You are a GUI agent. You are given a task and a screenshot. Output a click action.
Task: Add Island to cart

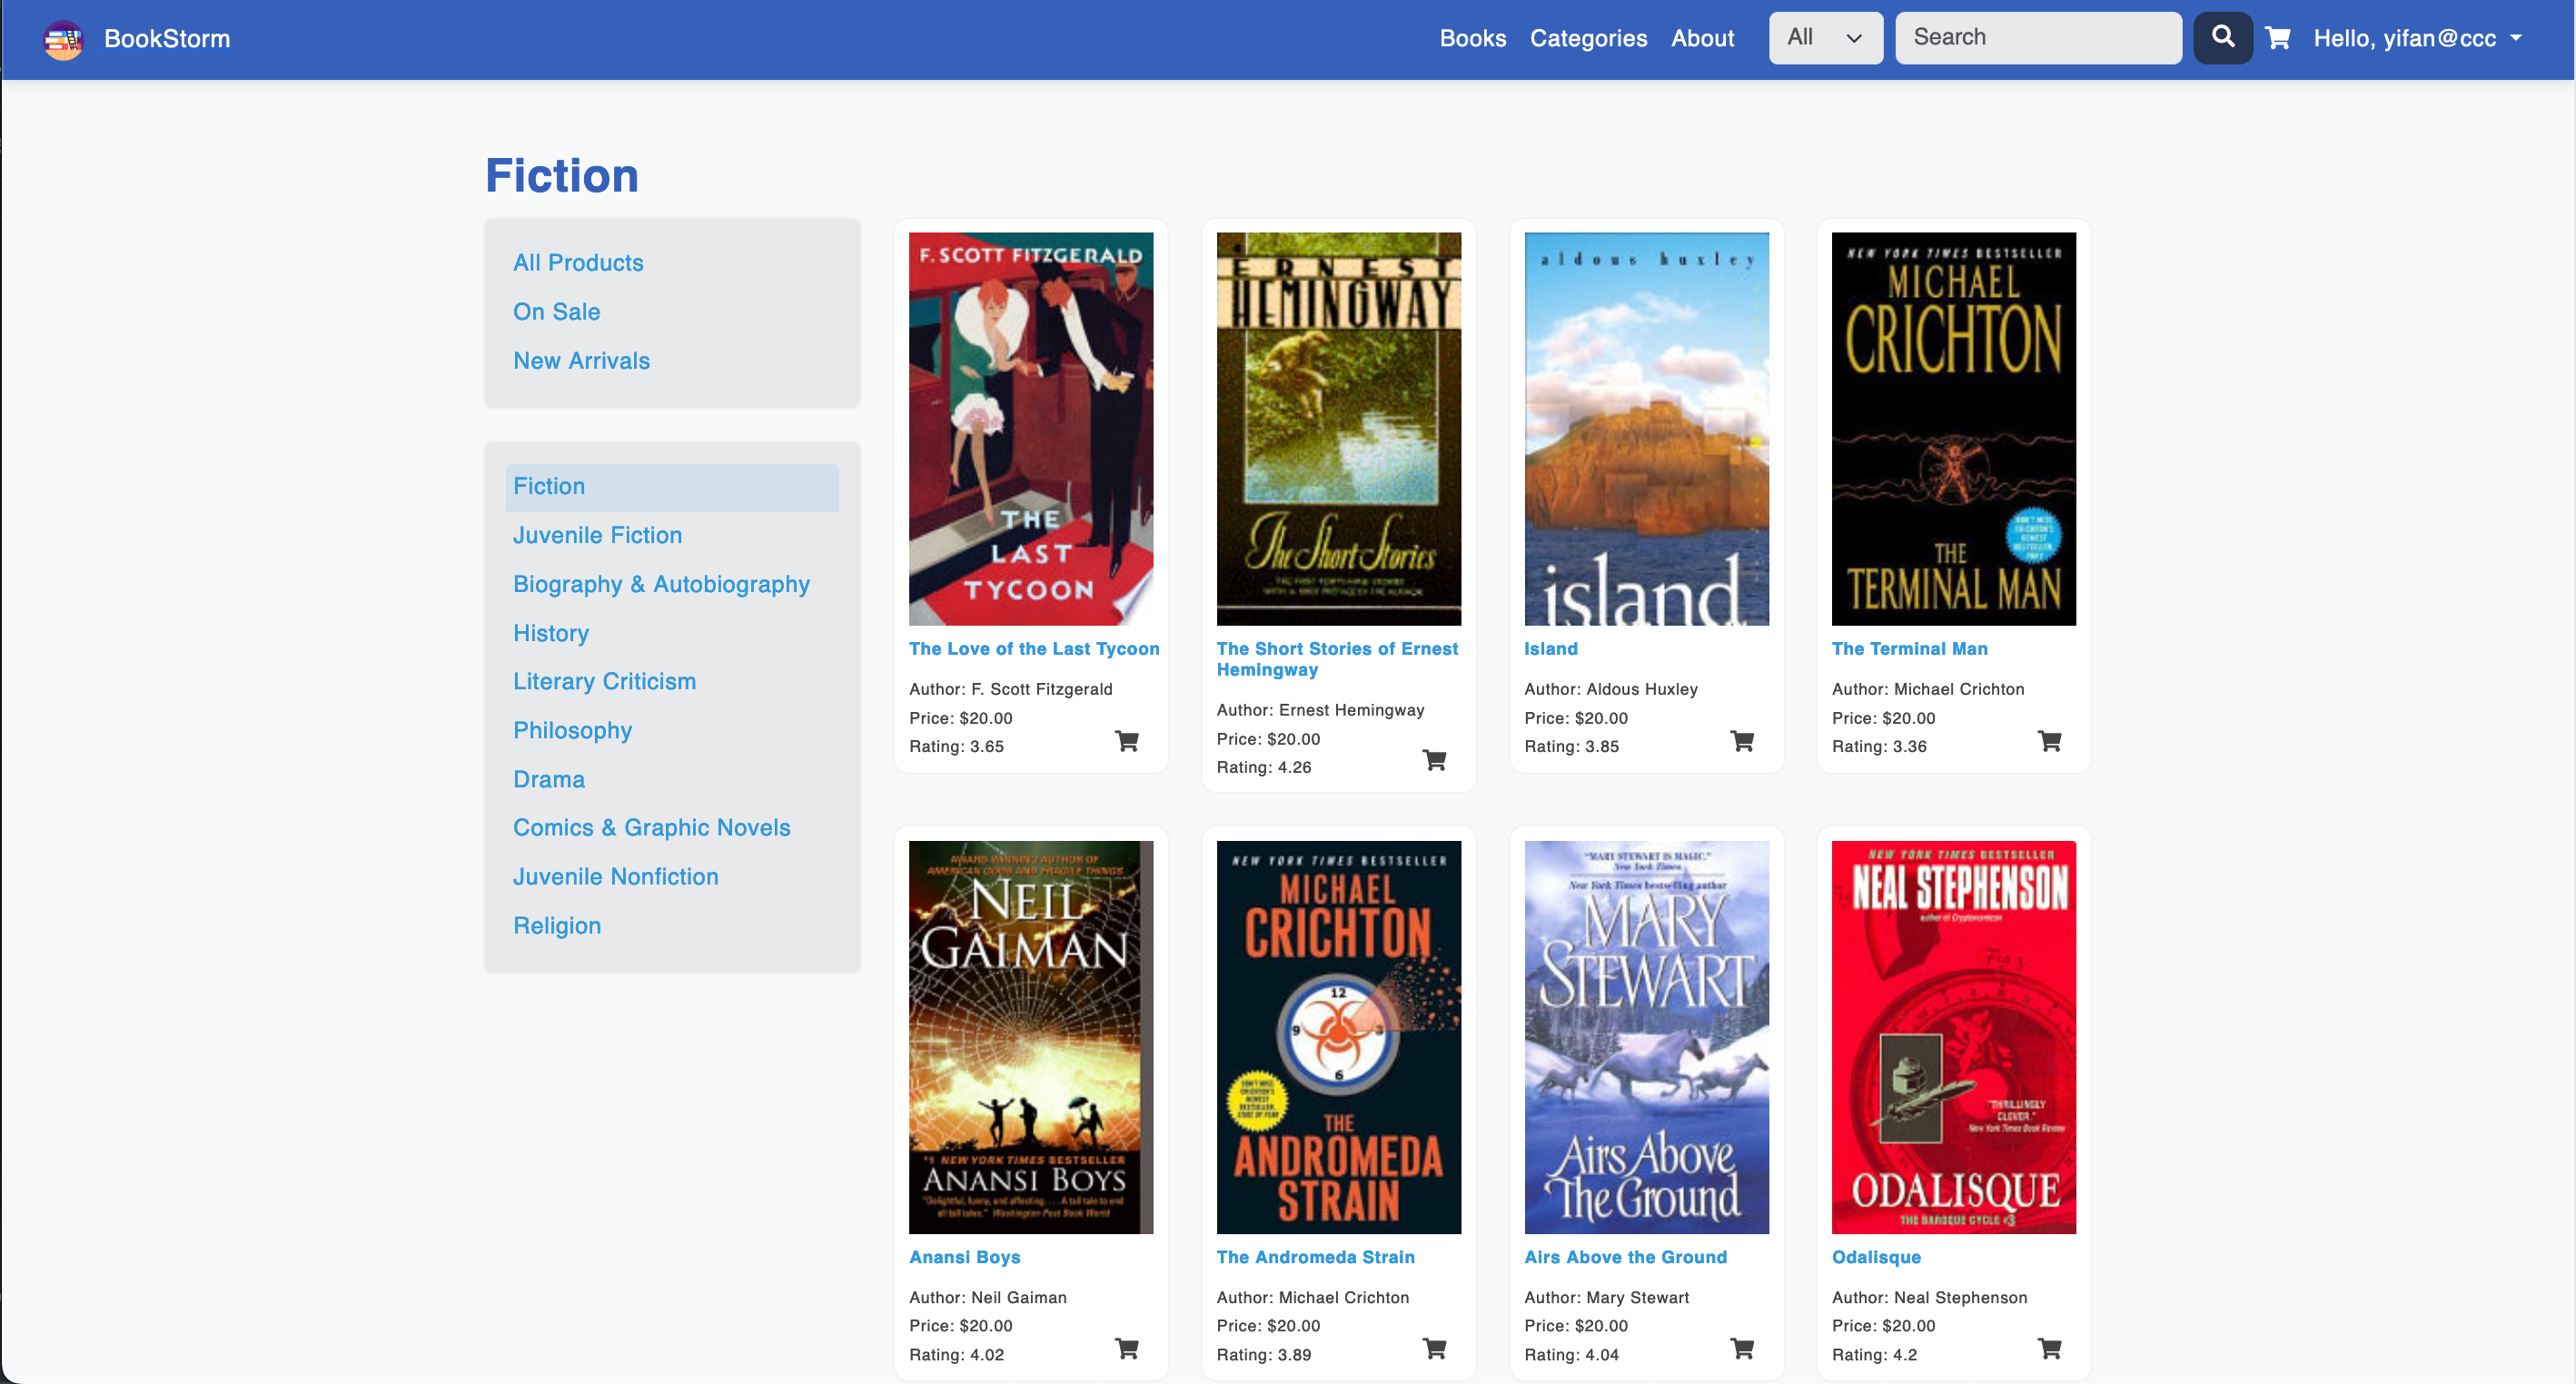tap(1742, 741)
